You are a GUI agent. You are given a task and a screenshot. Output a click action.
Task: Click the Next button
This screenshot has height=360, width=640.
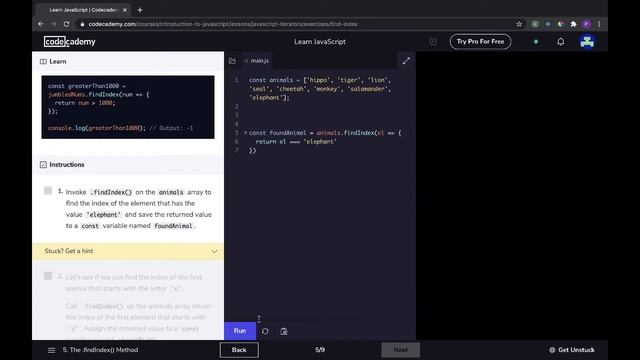click(x=400, y=350)
